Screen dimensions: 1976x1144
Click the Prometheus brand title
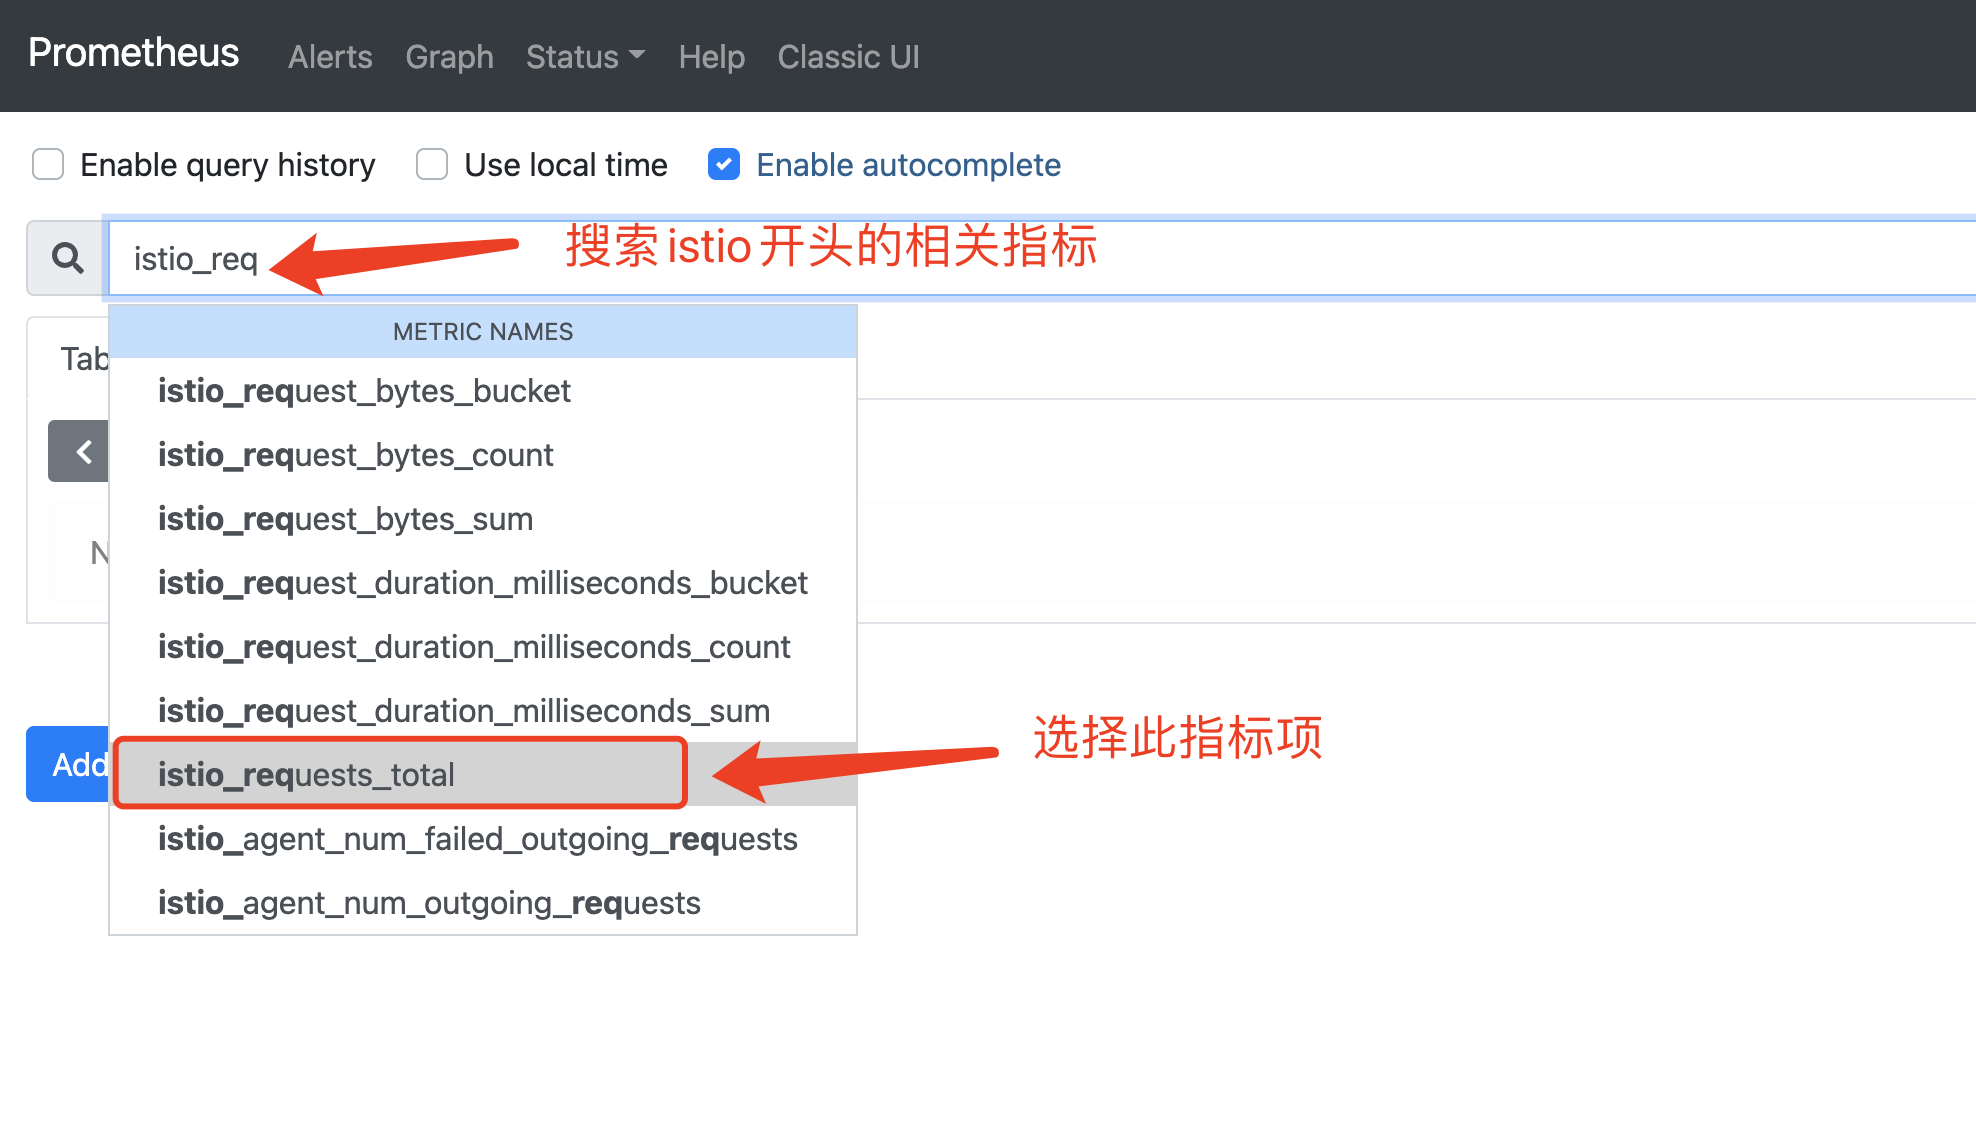tap(134, 53)
